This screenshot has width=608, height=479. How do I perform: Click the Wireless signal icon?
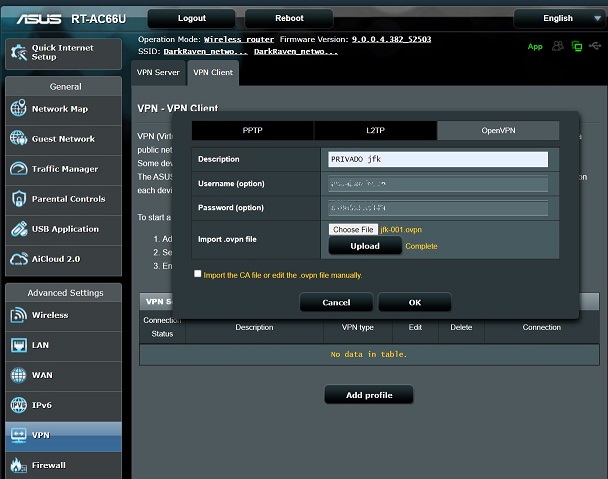pos(18,315)
